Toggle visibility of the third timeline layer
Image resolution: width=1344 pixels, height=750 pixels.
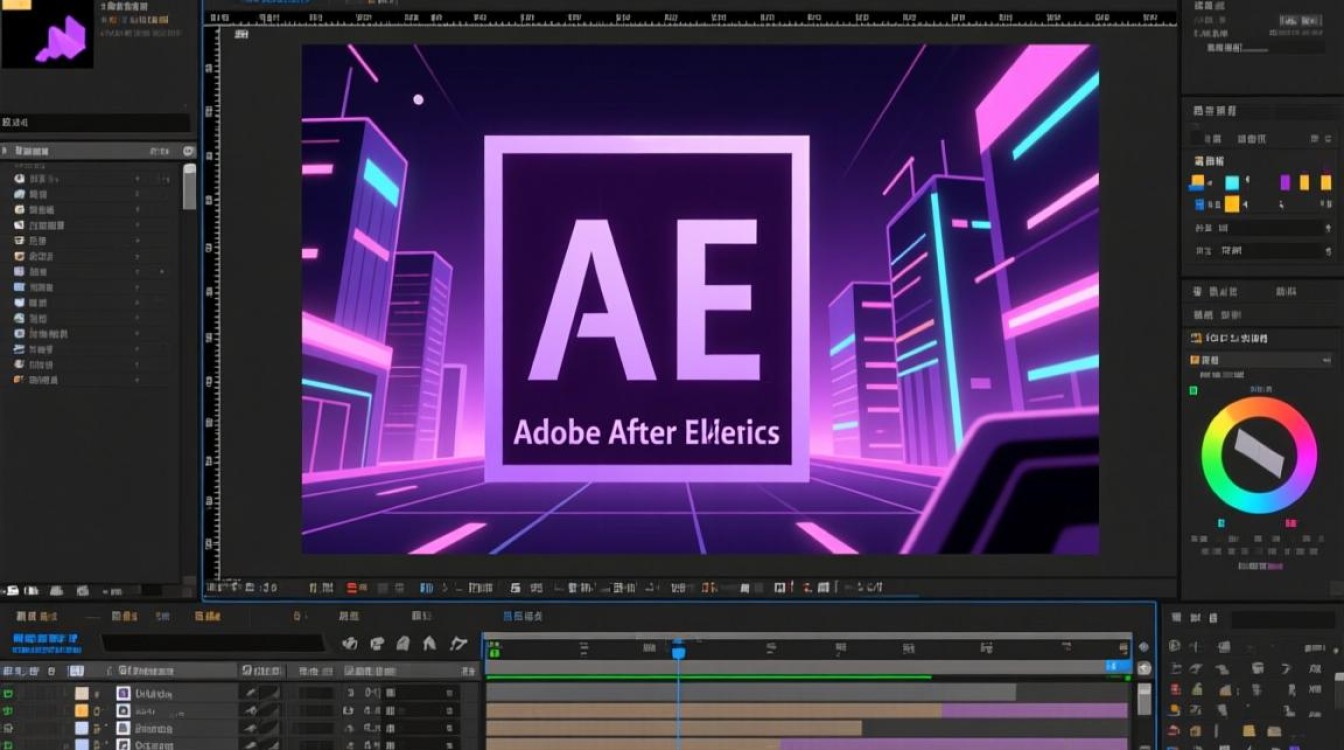(x=11, y=729)
